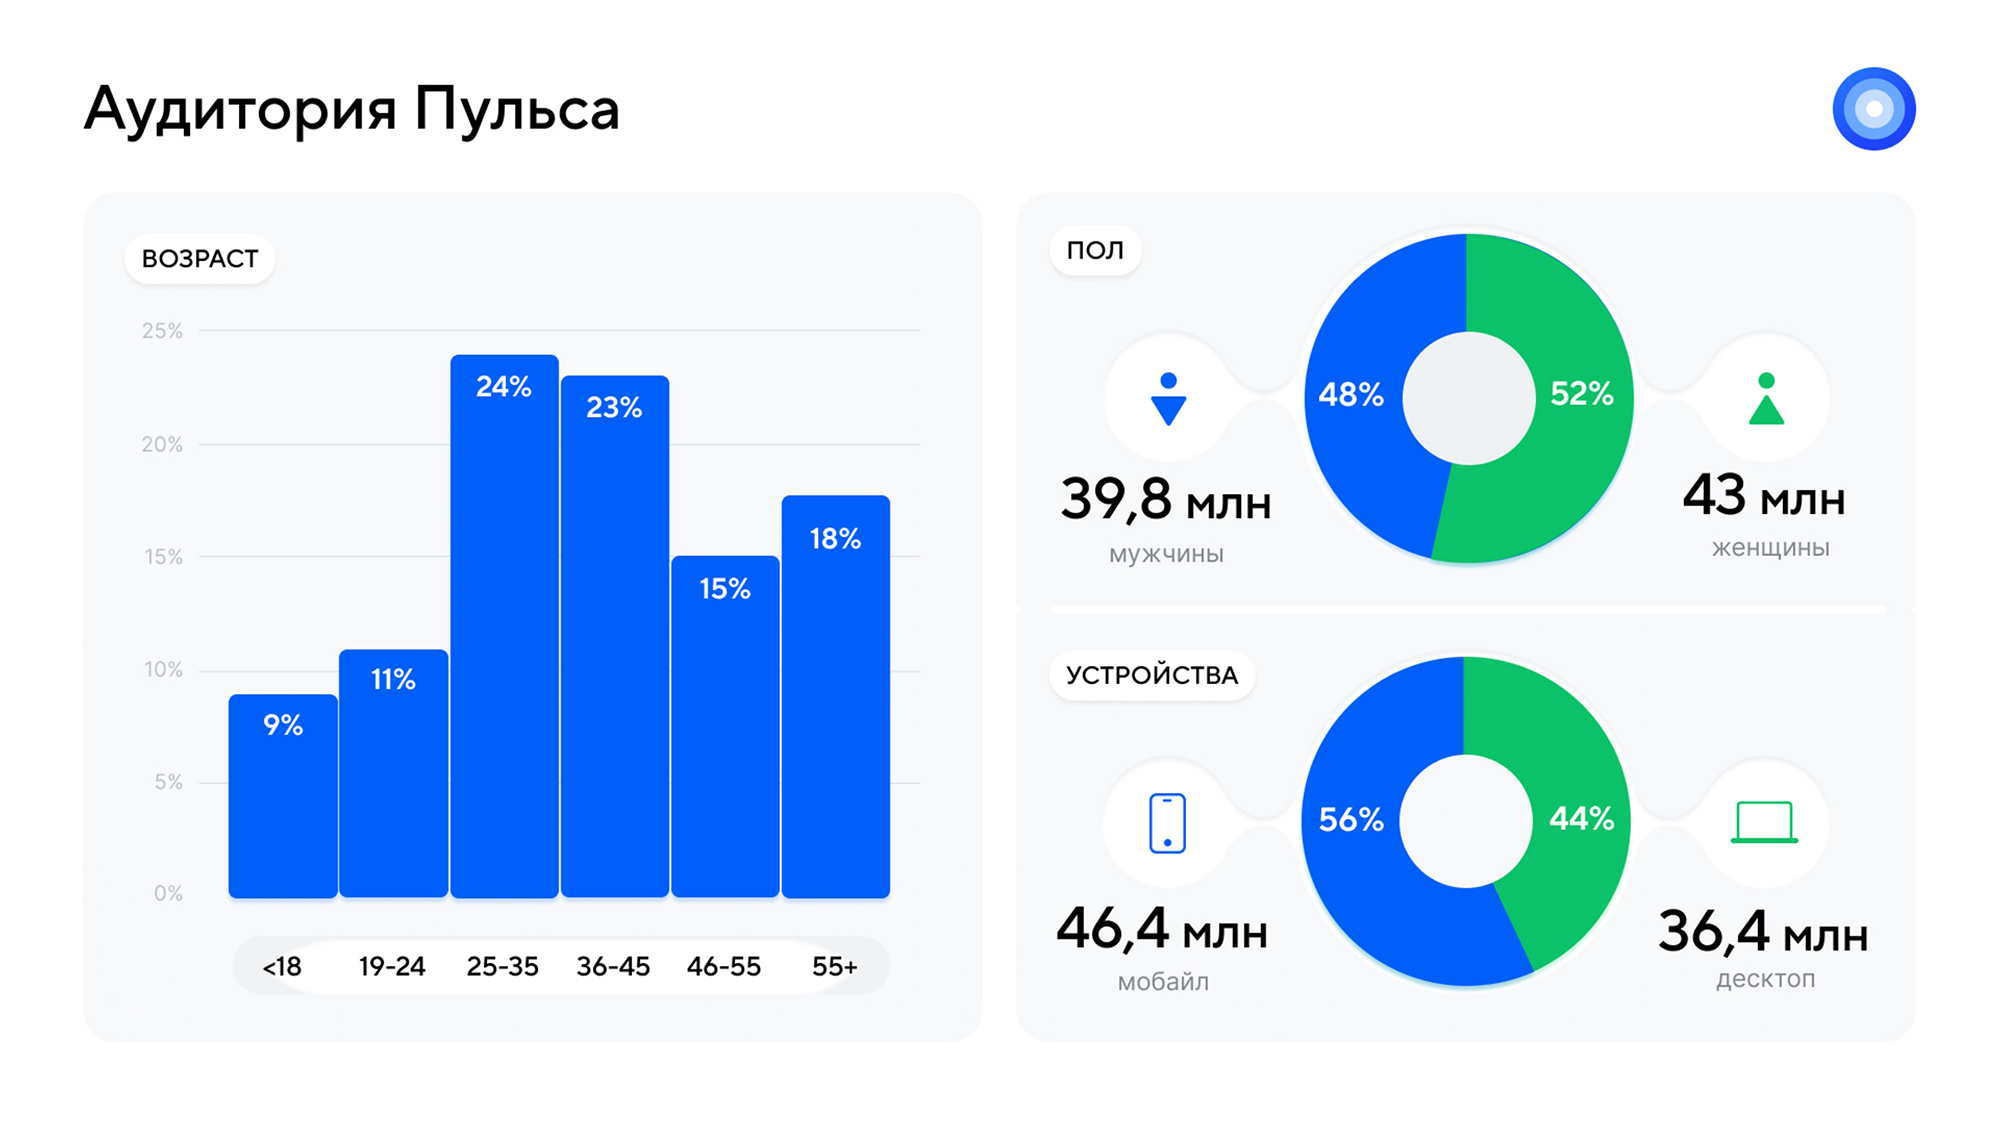Click the 24% bar for ages 25-35
The height and width of the screenshot is (1124, 2000).
coord(504,626)
